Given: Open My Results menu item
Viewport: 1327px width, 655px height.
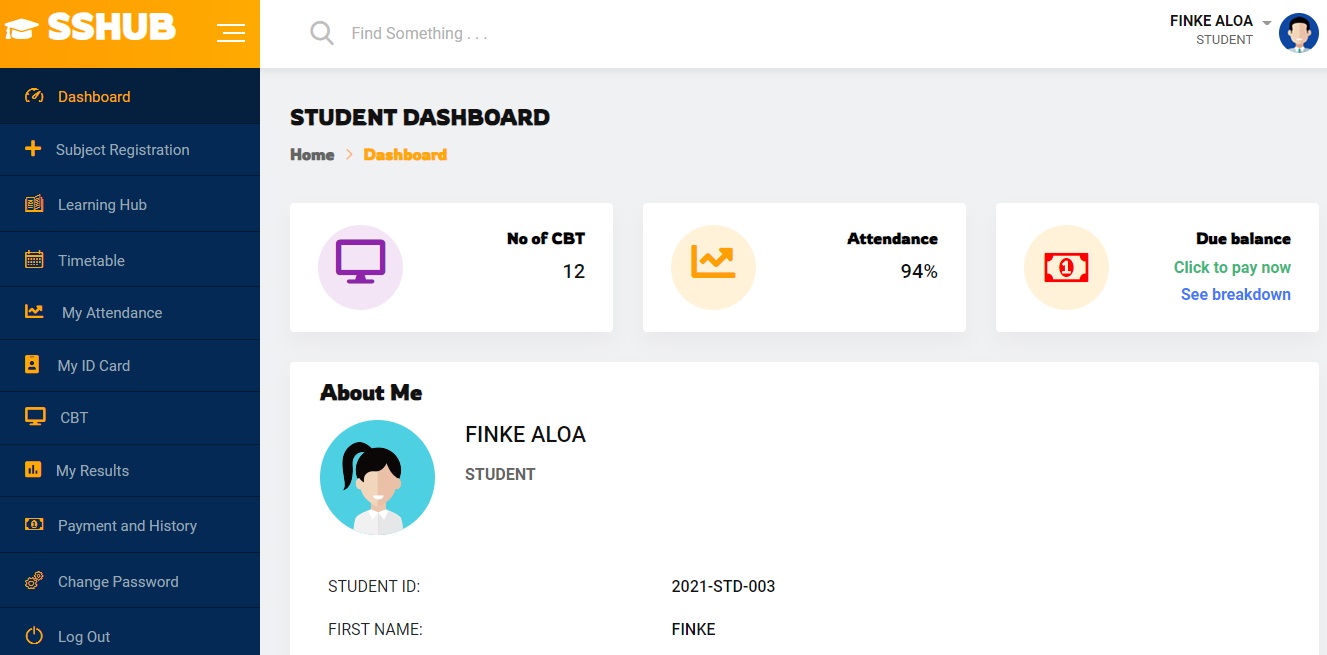Looking at the screenshot, I should (x=92, y=471).
